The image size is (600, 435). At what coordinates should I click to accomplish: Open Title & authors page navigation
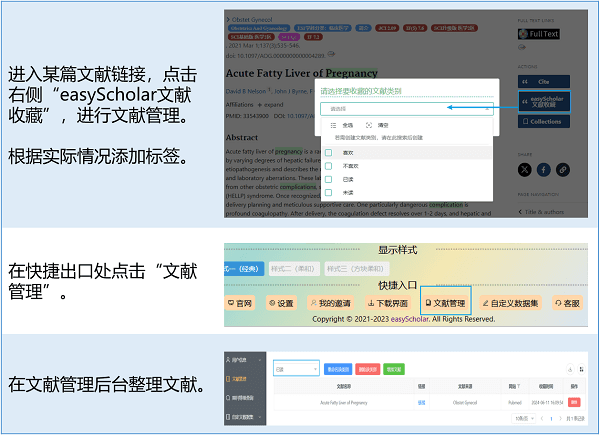[x=541, y=212]
